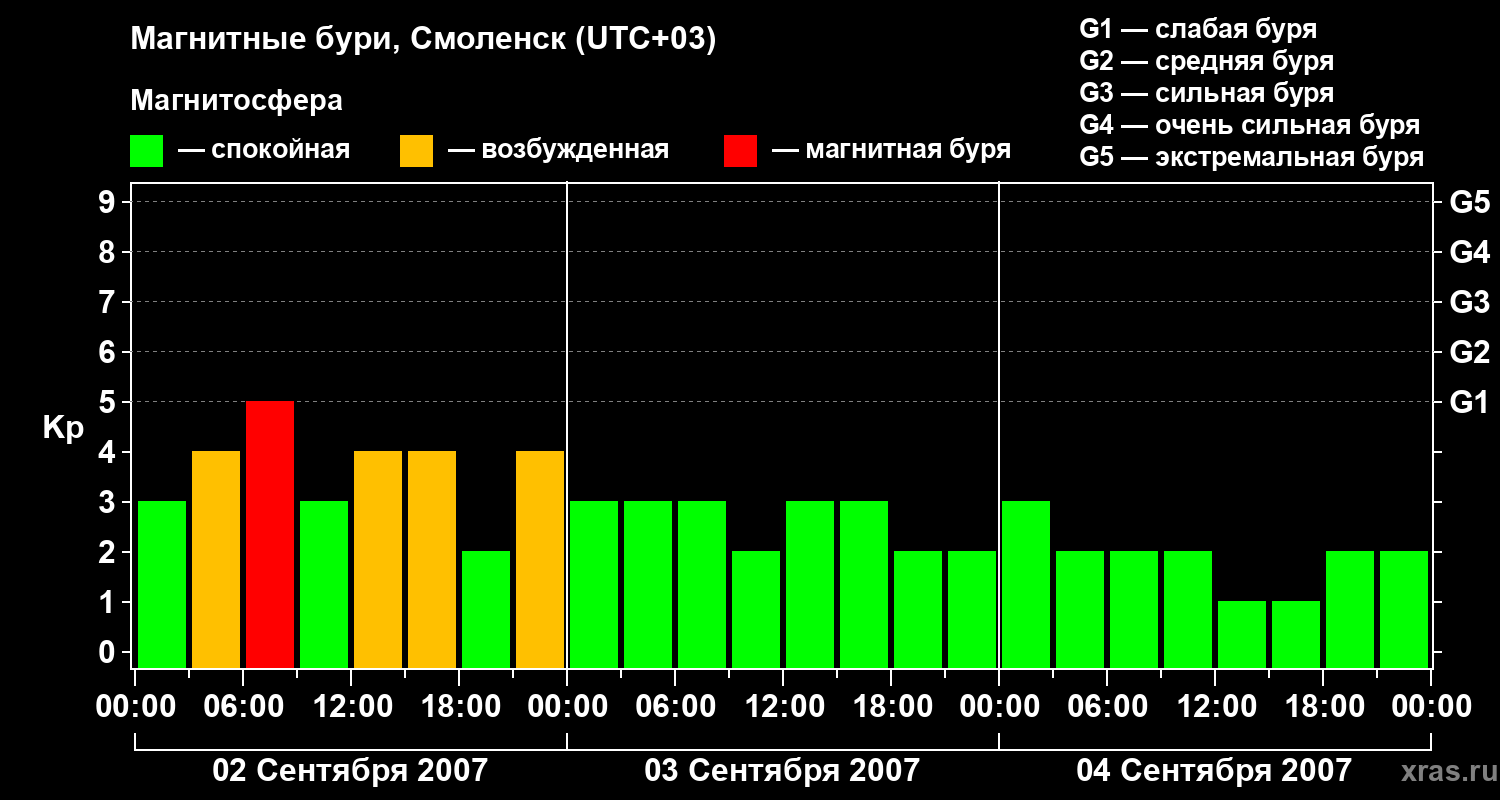Select the orange 21:00–00:00 bar on 02 September
1500x800 pixels.
pyautogui.click(x=540, y=560)
